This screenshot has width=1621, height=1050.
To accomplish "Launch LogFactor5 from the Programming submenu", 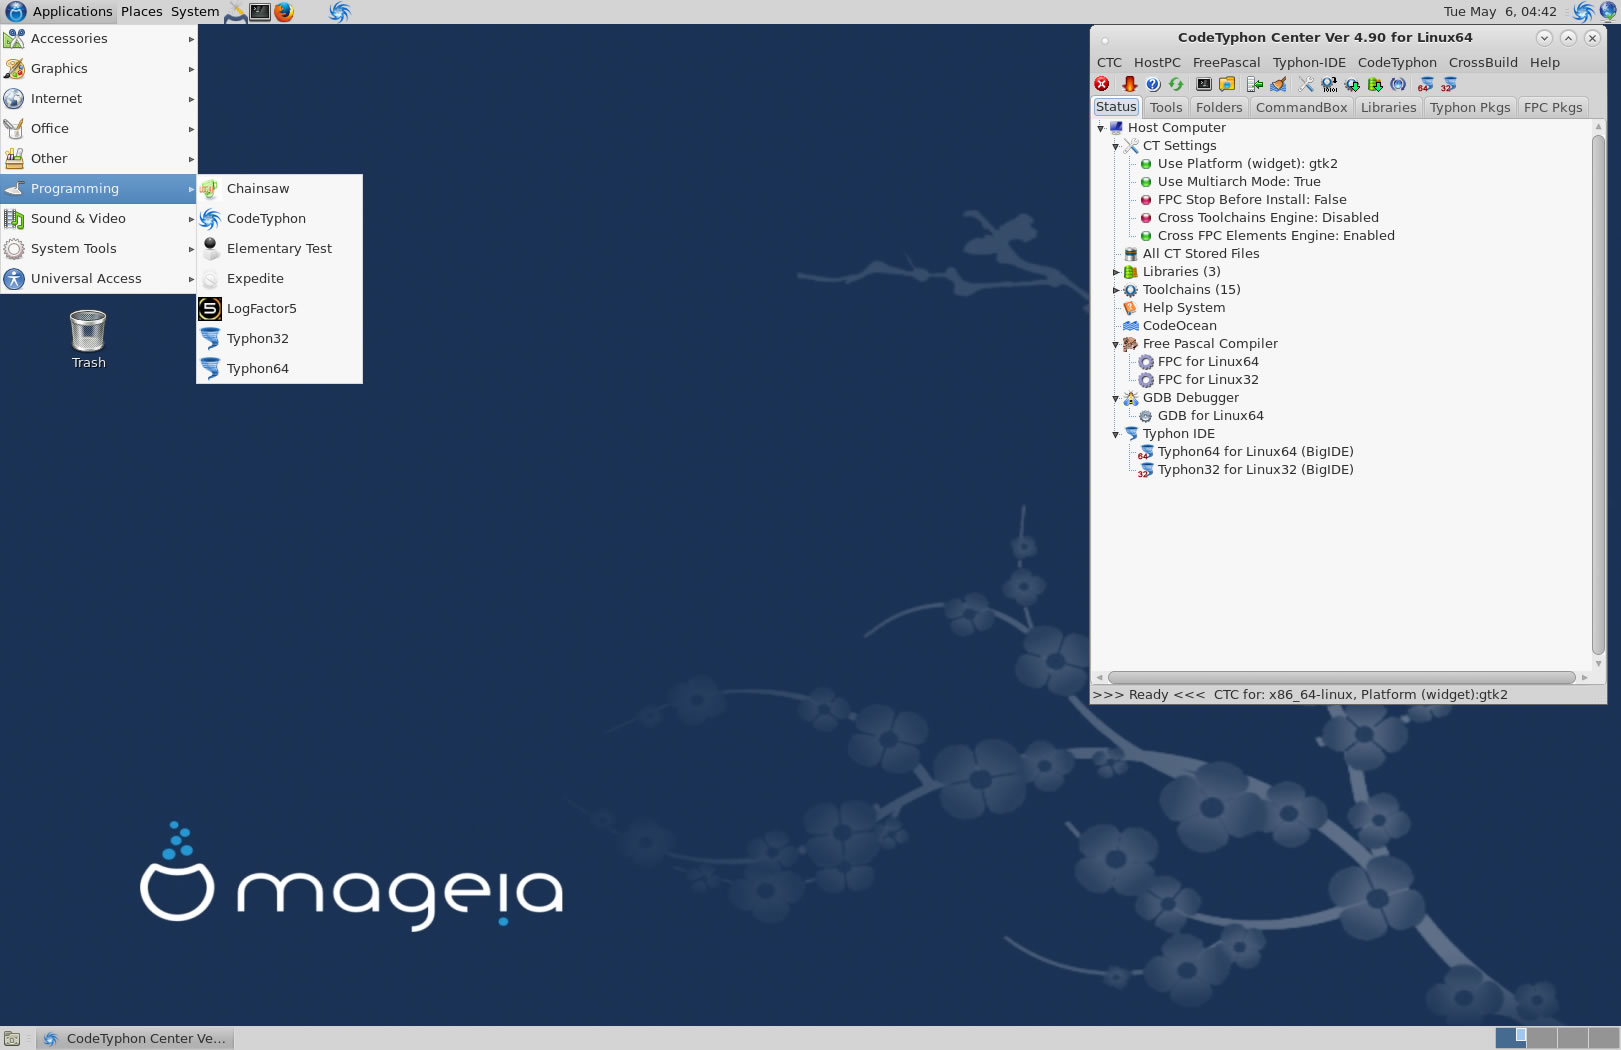I will pyautogui.click(x=280, y=308).
